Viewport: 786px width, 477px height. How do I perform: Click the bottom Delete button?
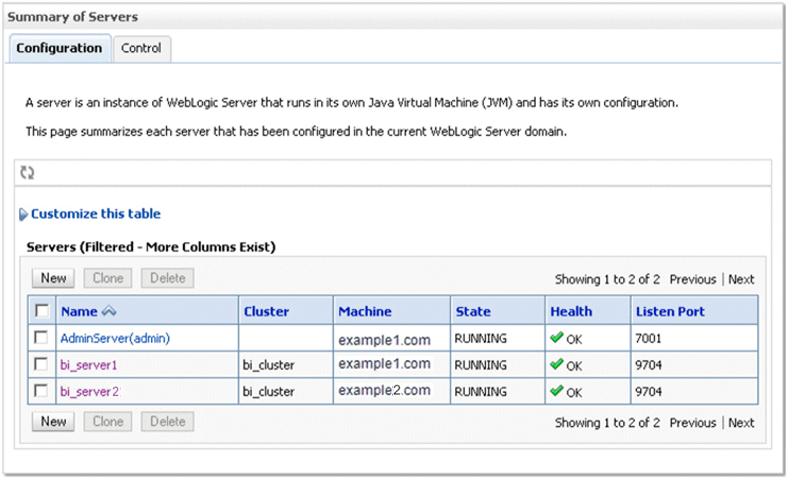point(167,421)
